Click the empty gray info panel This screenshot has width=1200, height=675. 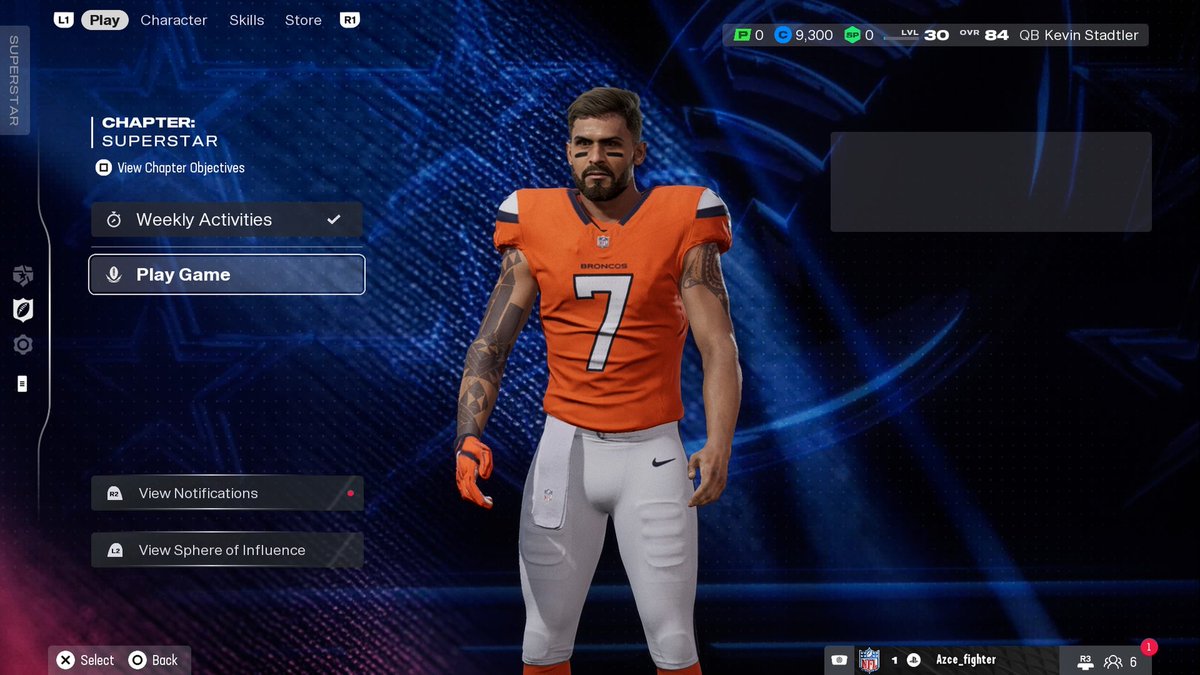click(x=991, y=182)
